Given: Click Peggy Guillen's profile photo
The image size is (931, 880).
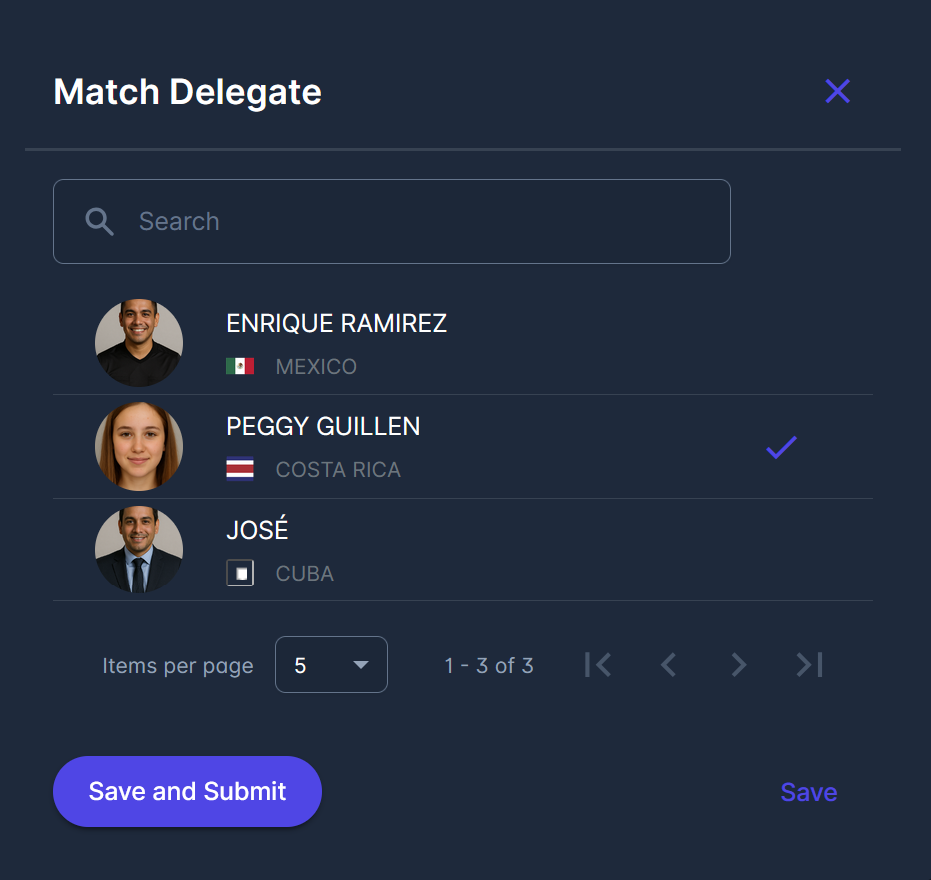Looking at the screenshot, I should (x=139, y=446).
